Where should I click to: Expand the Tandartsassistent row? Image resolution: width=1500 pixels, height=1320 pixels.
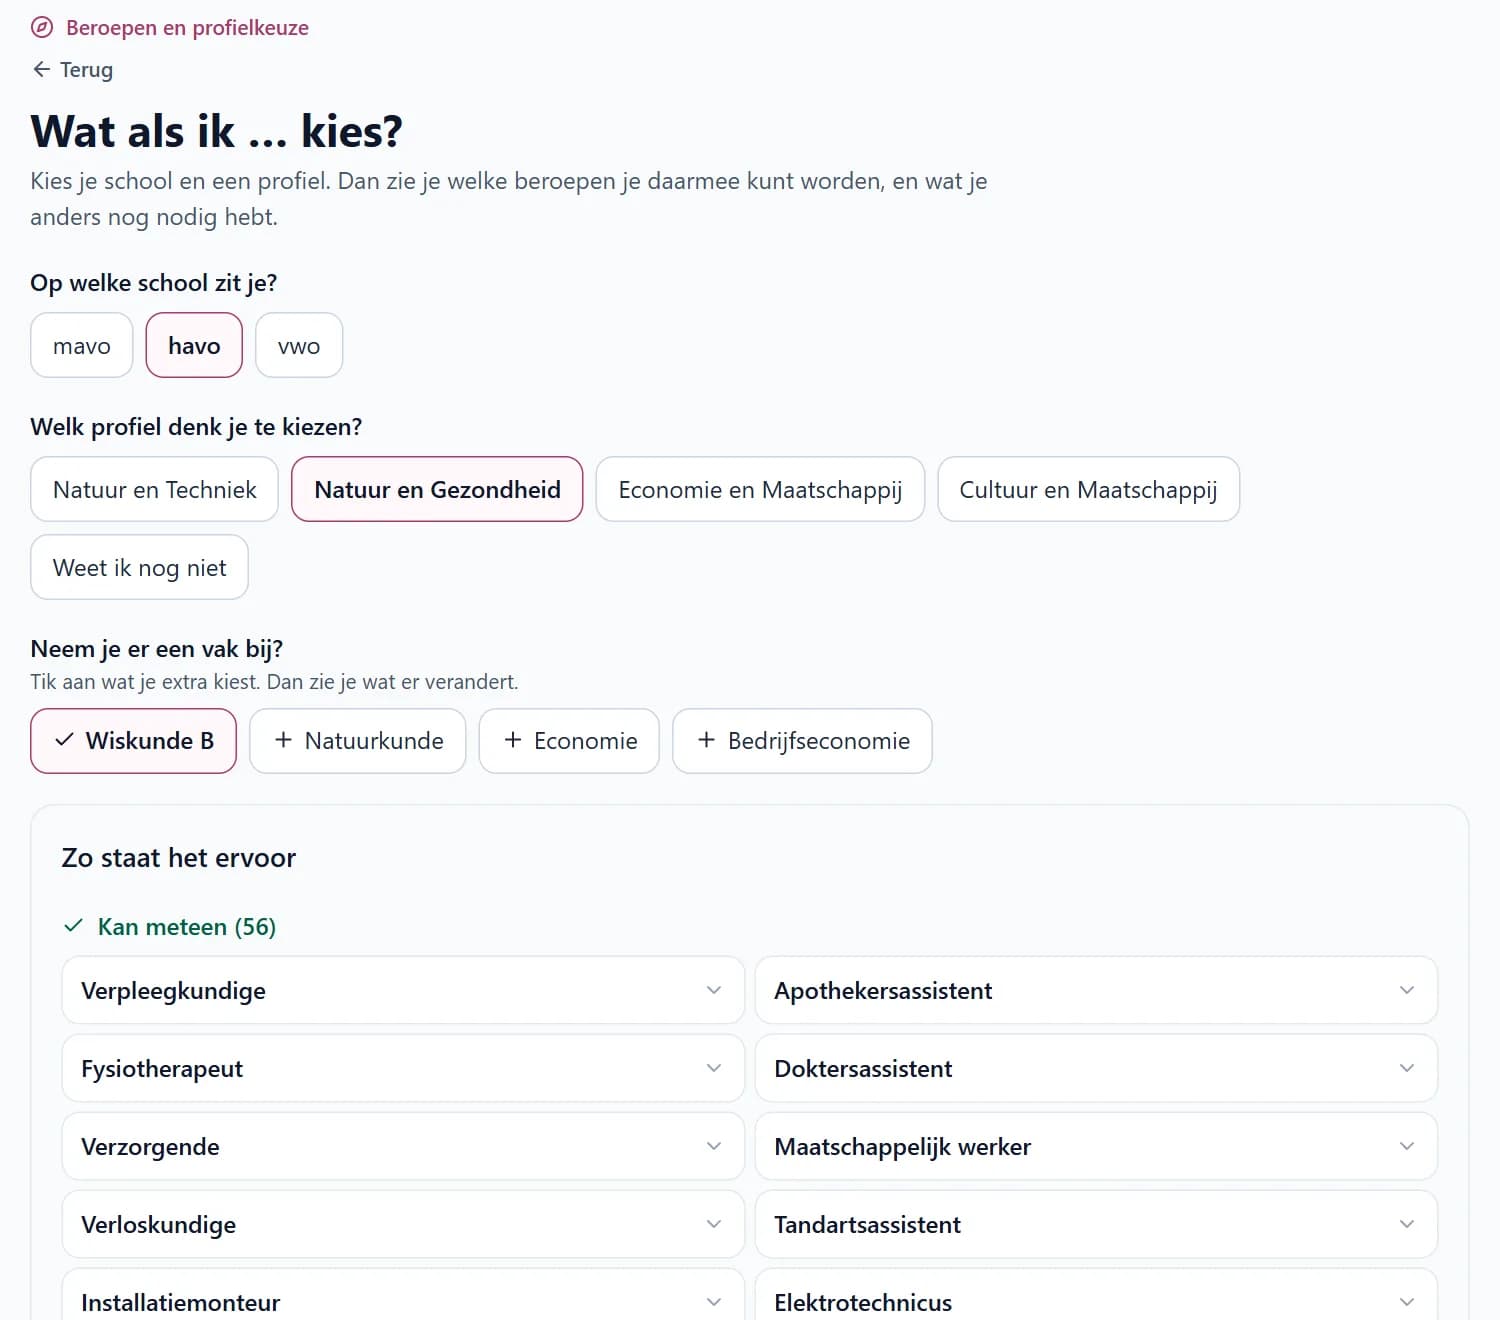click(x=1096, y=1224)
